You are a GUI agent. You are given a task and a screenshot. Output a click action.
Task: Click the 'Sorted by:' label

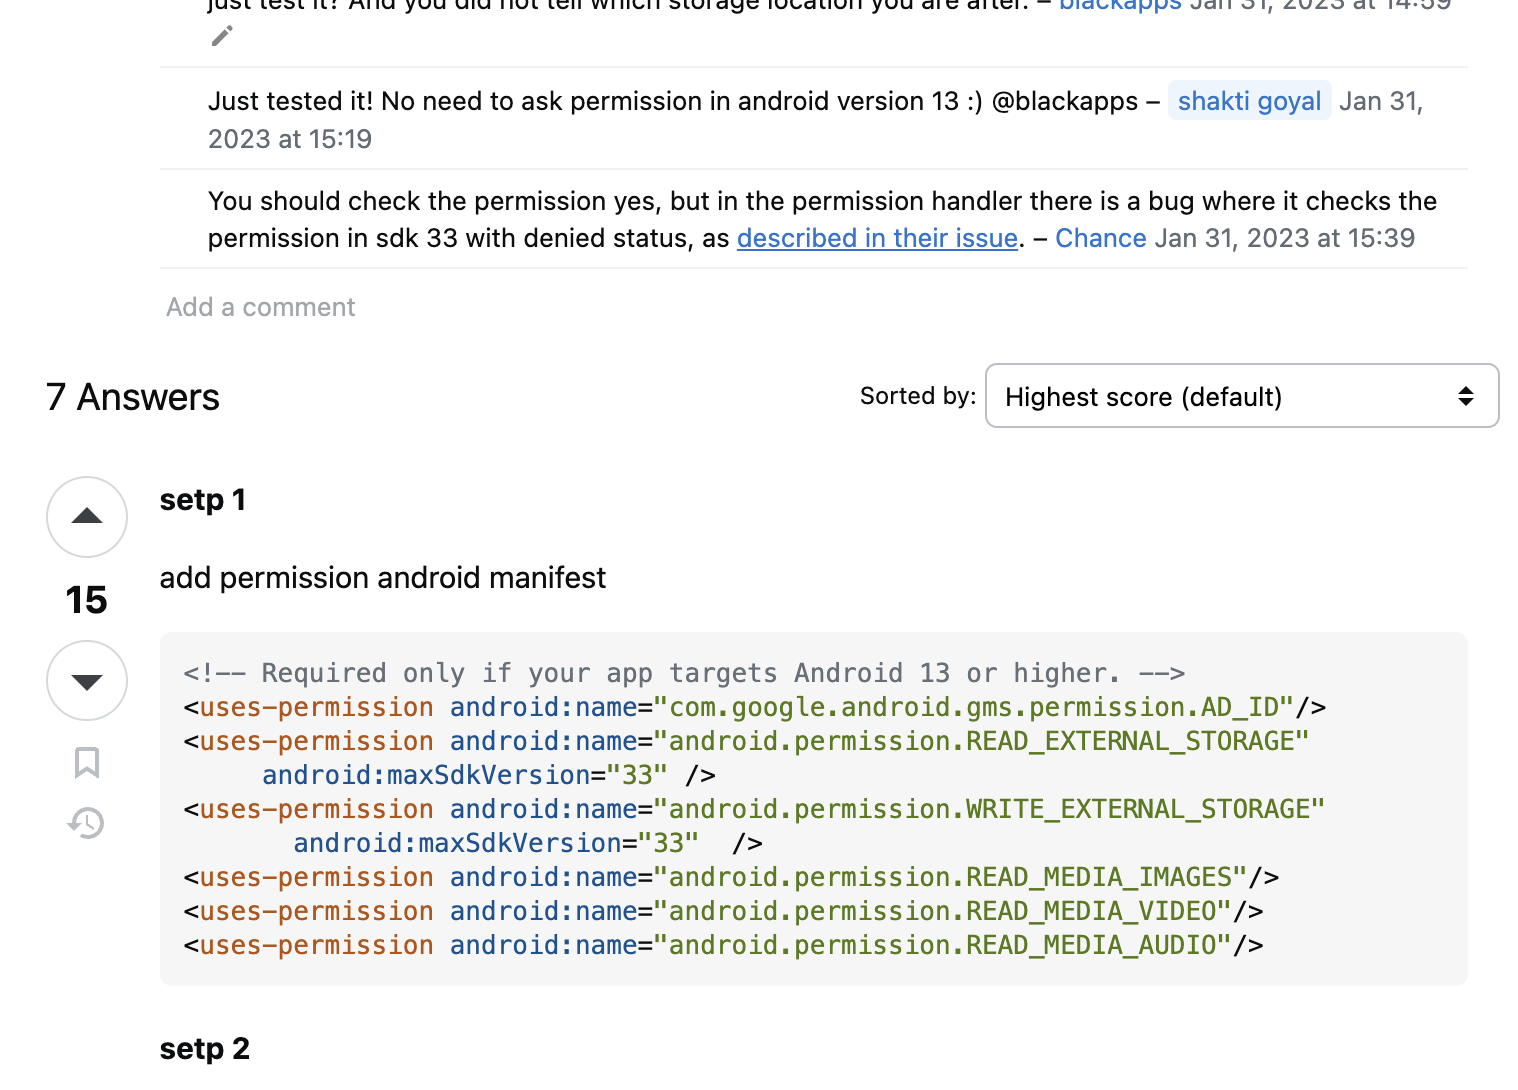[x=918, y=396]
